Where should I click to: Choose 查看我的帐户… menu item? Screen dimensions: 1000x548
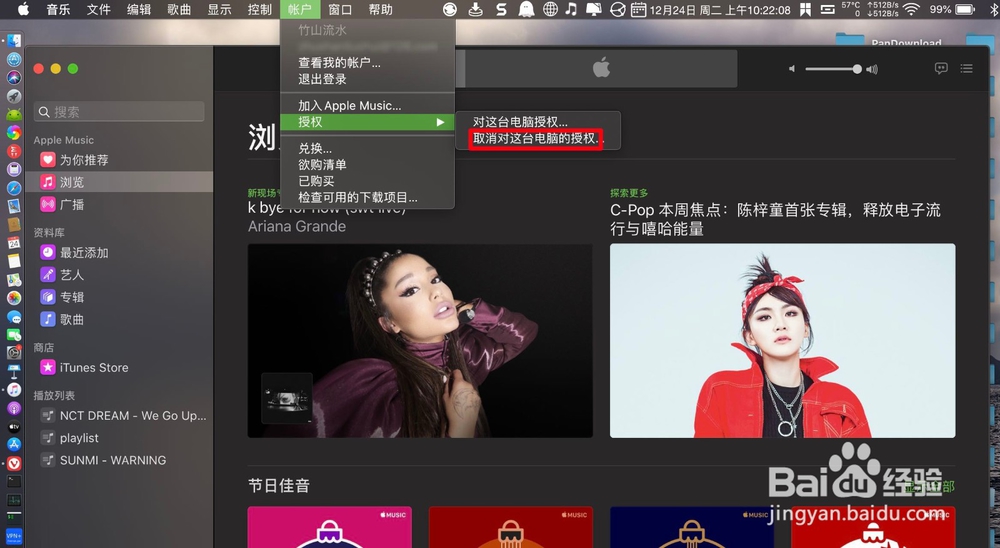pyautogui.click(x=367, y=63)
